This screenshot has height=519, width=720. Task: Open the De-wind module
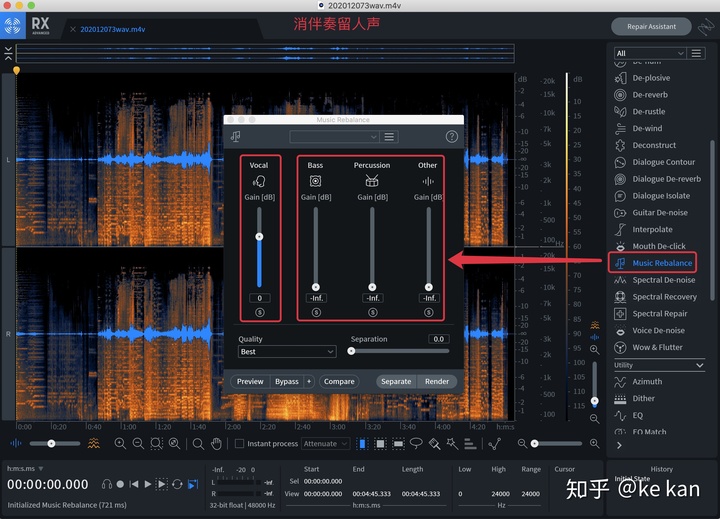638,129
